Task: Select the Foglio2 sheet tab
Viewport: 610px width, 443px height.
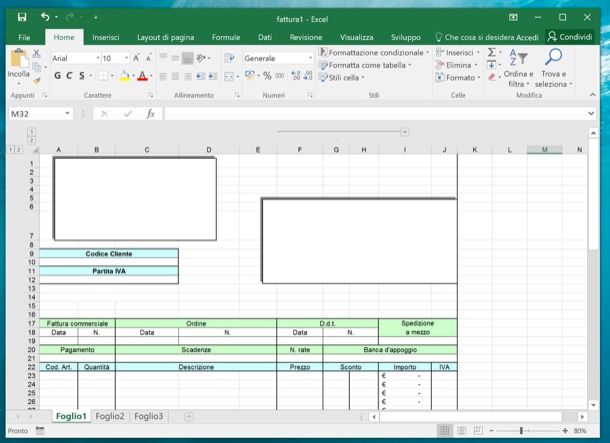Action: [110, 416]
